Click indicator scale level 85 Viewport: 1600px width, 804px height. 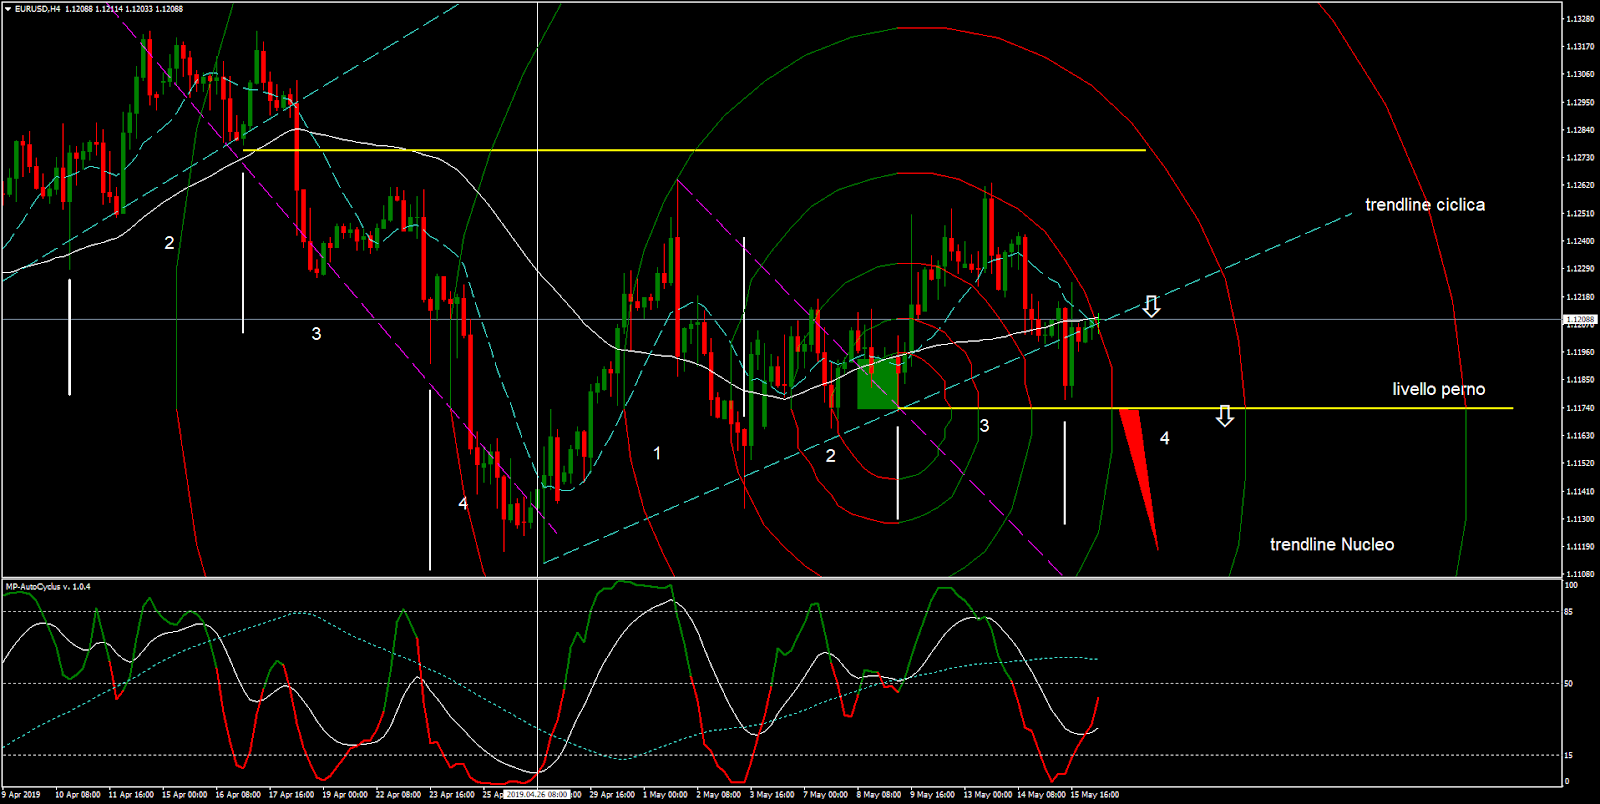[x=1569, y=612]
